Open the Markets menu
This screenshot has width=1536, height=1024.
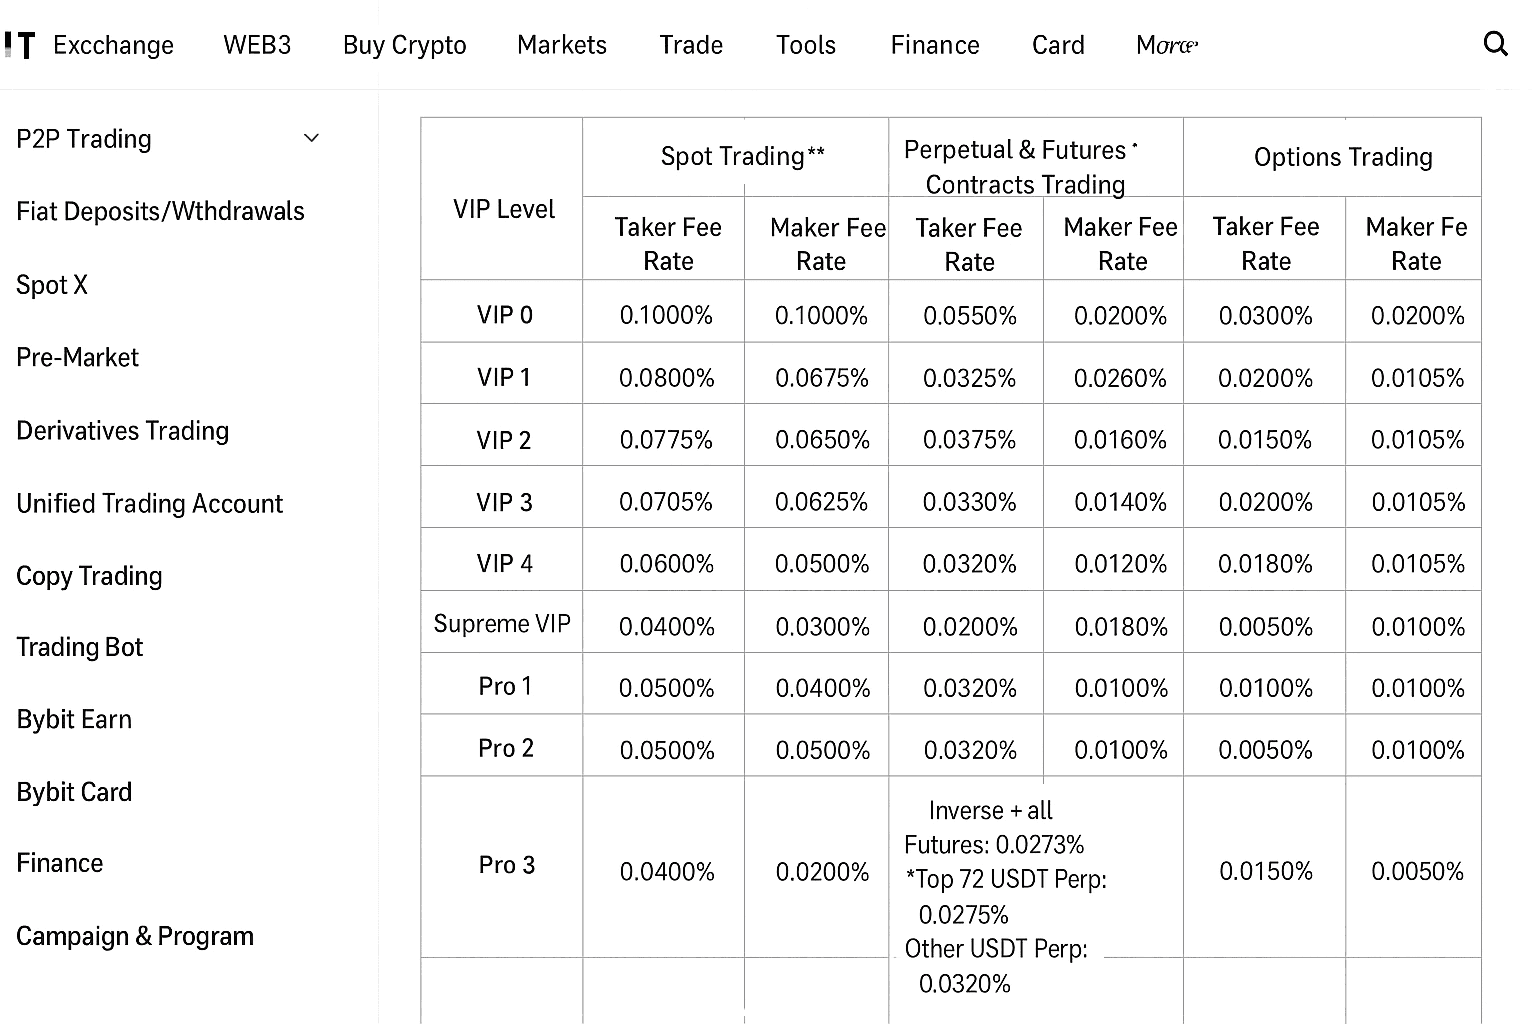pyautogui.click(x=562, y=45)
